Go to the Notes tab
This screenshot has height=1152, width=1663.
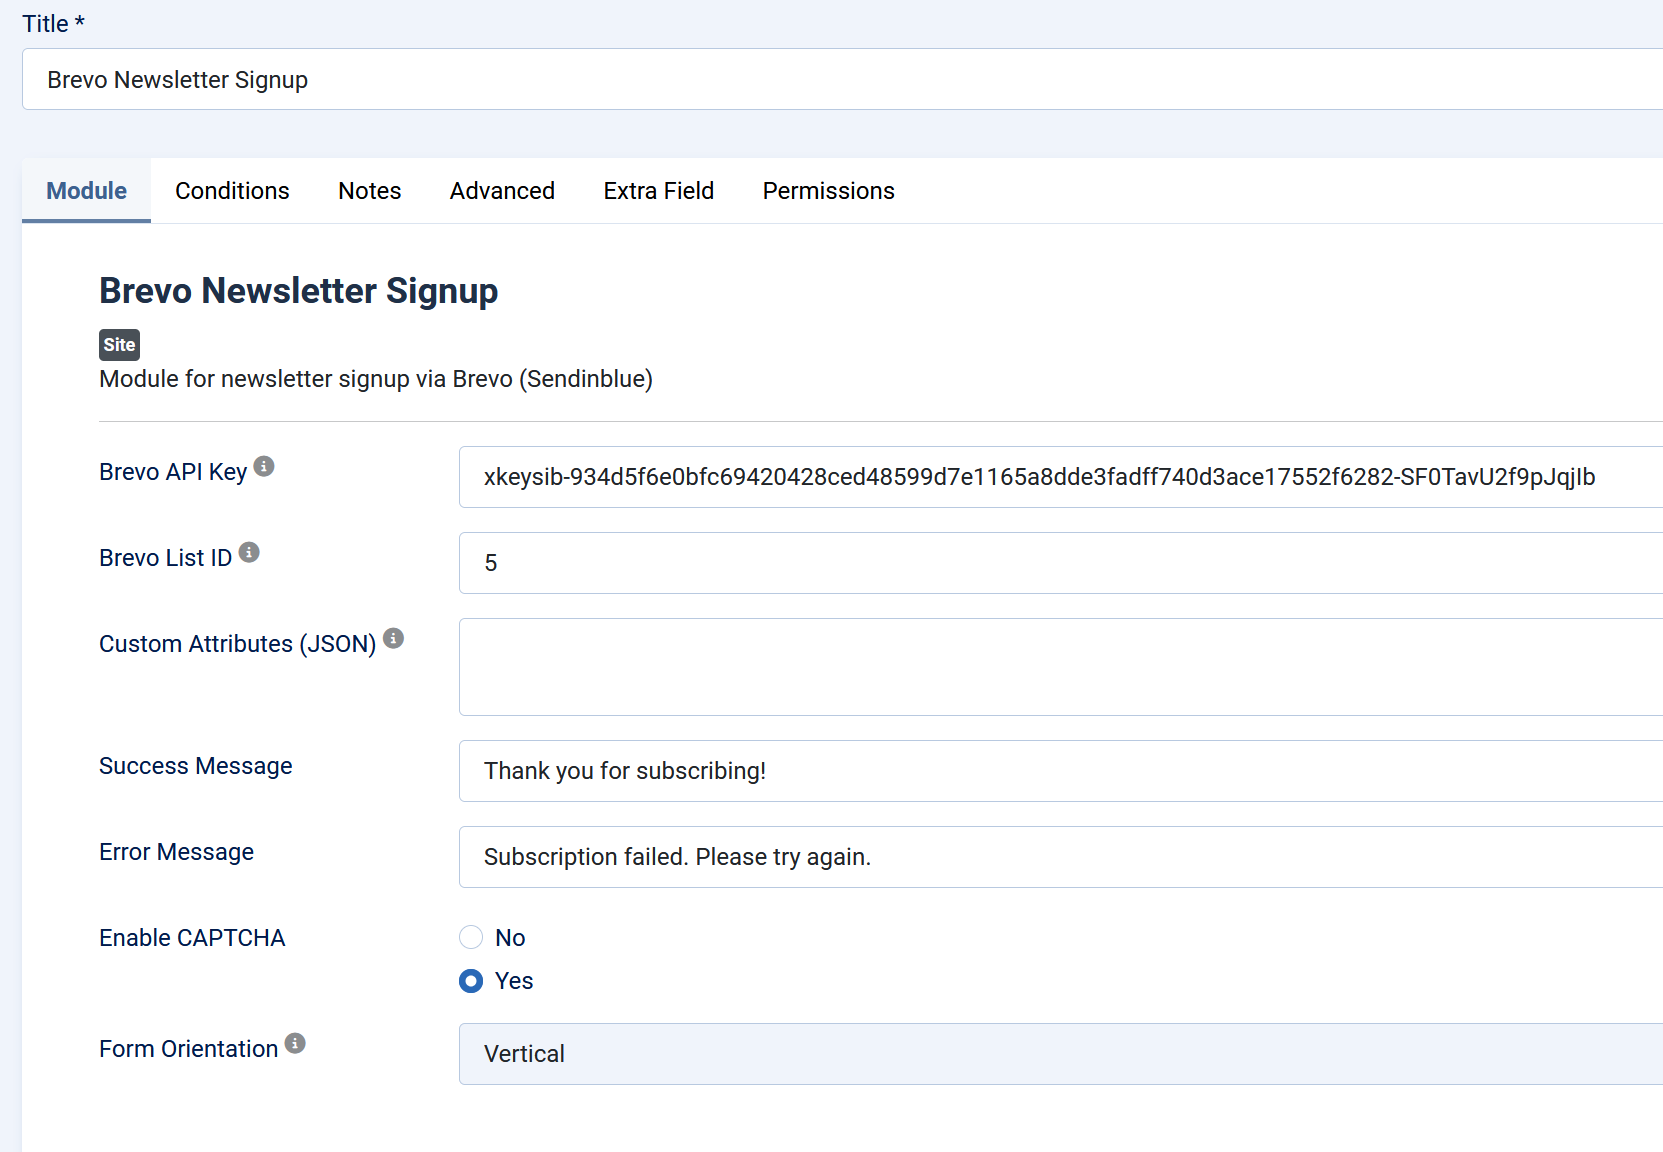pyautogui.click(x=369, y=191)
